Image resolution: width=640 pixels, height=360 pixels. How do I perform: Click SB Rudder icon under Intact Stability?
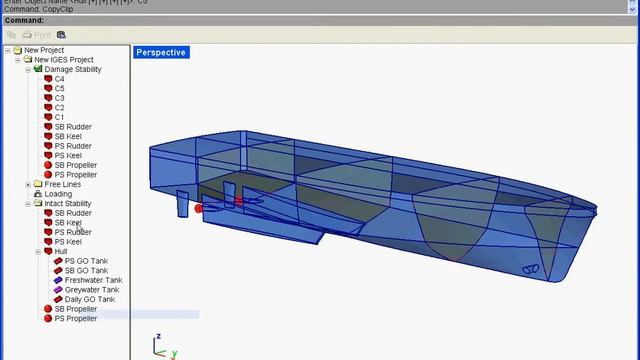click(x=48, y=213)
